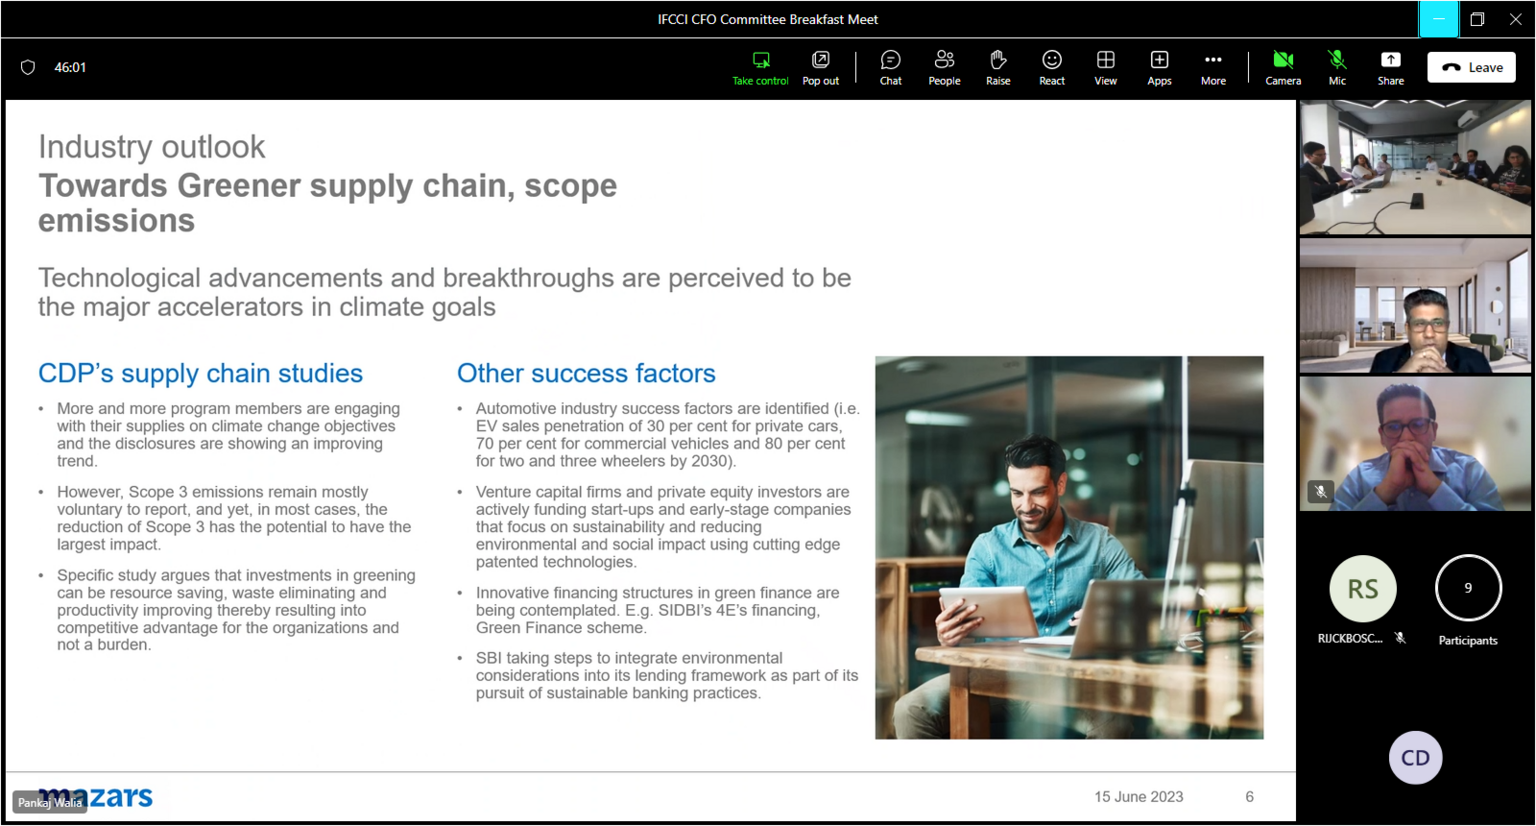Click Take control of shared screen

(x=760, y=67)
